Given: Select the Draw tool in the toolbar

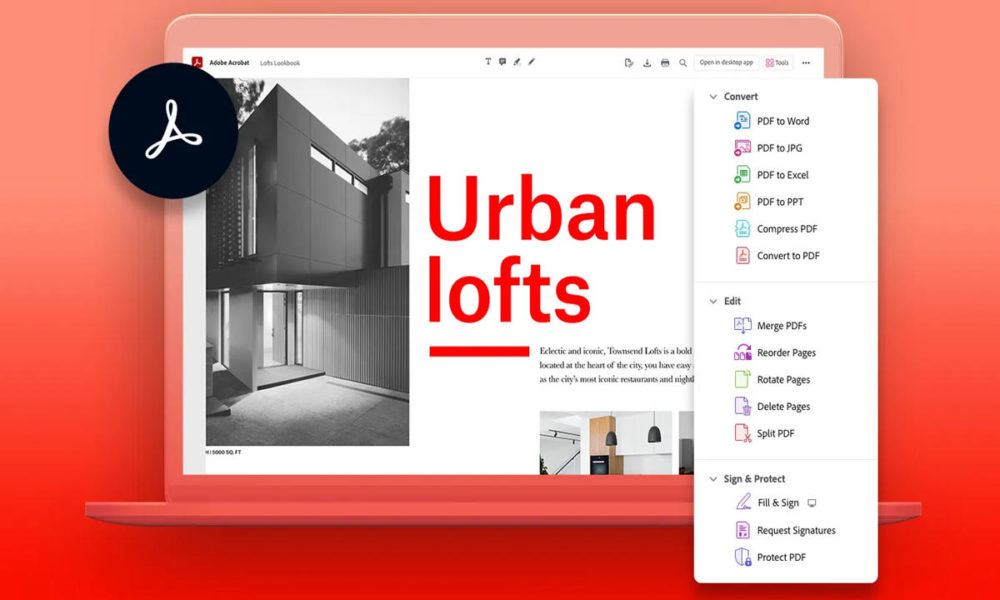Looking at the screenshot, I should pyautogui.click(x=531, y=62).
